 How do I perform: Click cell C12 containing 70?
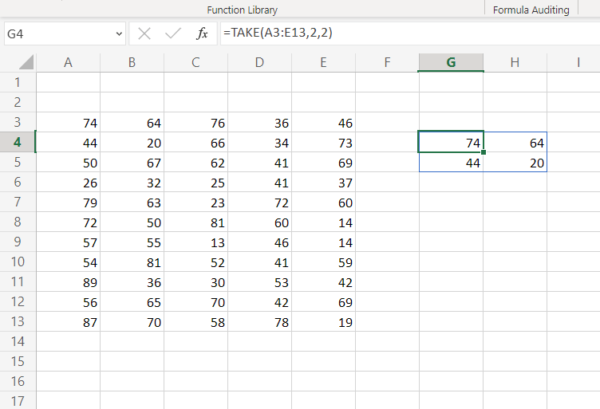click(x=196, y=301)
